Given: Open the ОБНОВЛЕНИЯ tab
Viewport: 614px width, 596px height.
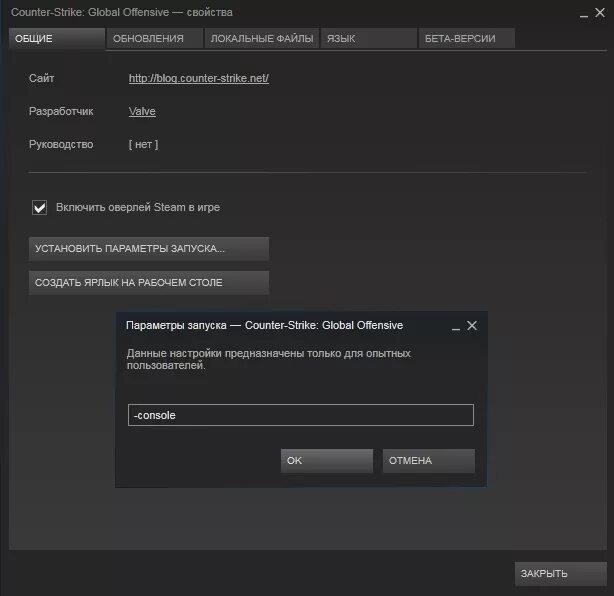Looking at the screenshot, I should (155, 38).
